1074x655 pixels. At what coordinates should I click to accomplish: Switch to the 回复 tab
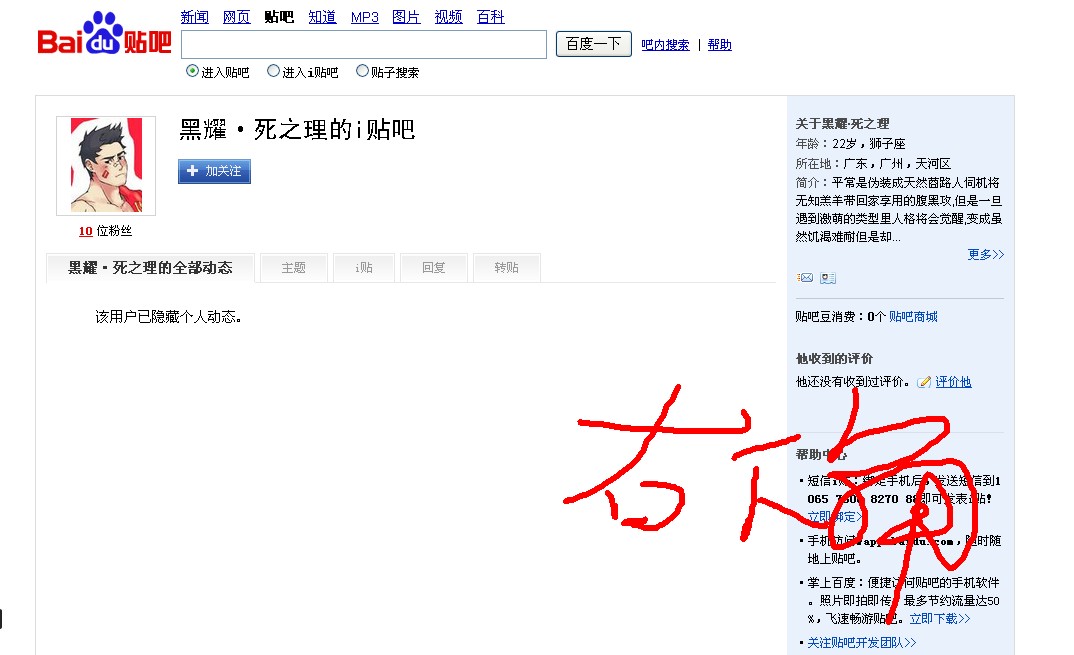pos(434,268)
